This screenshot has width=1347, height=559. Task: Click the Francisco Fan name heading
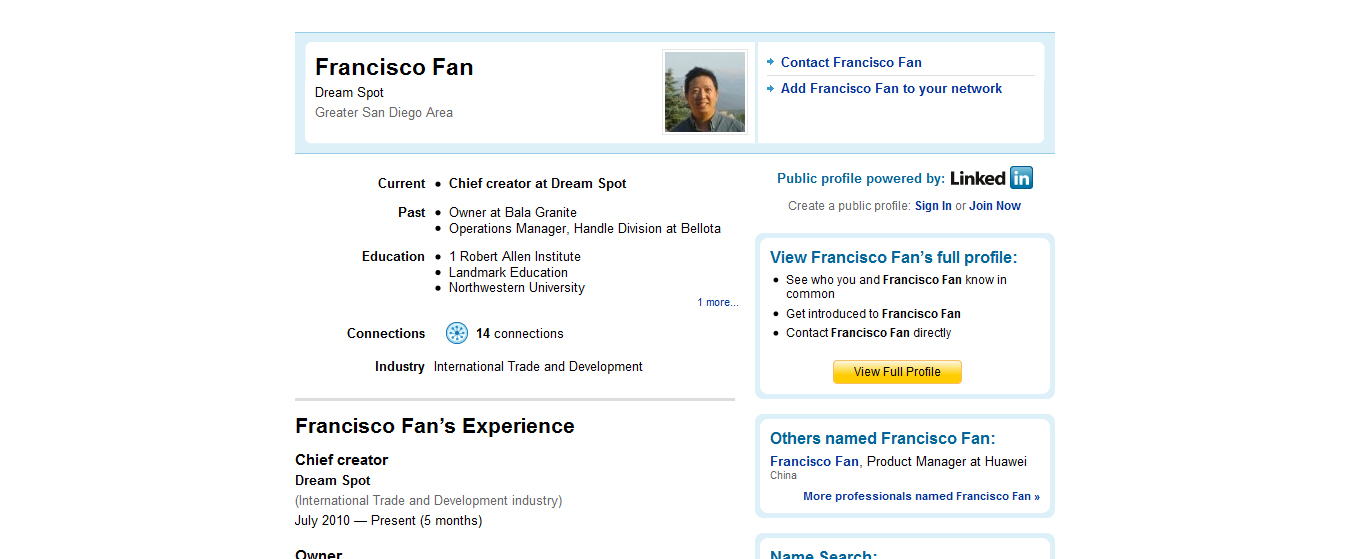394,67
